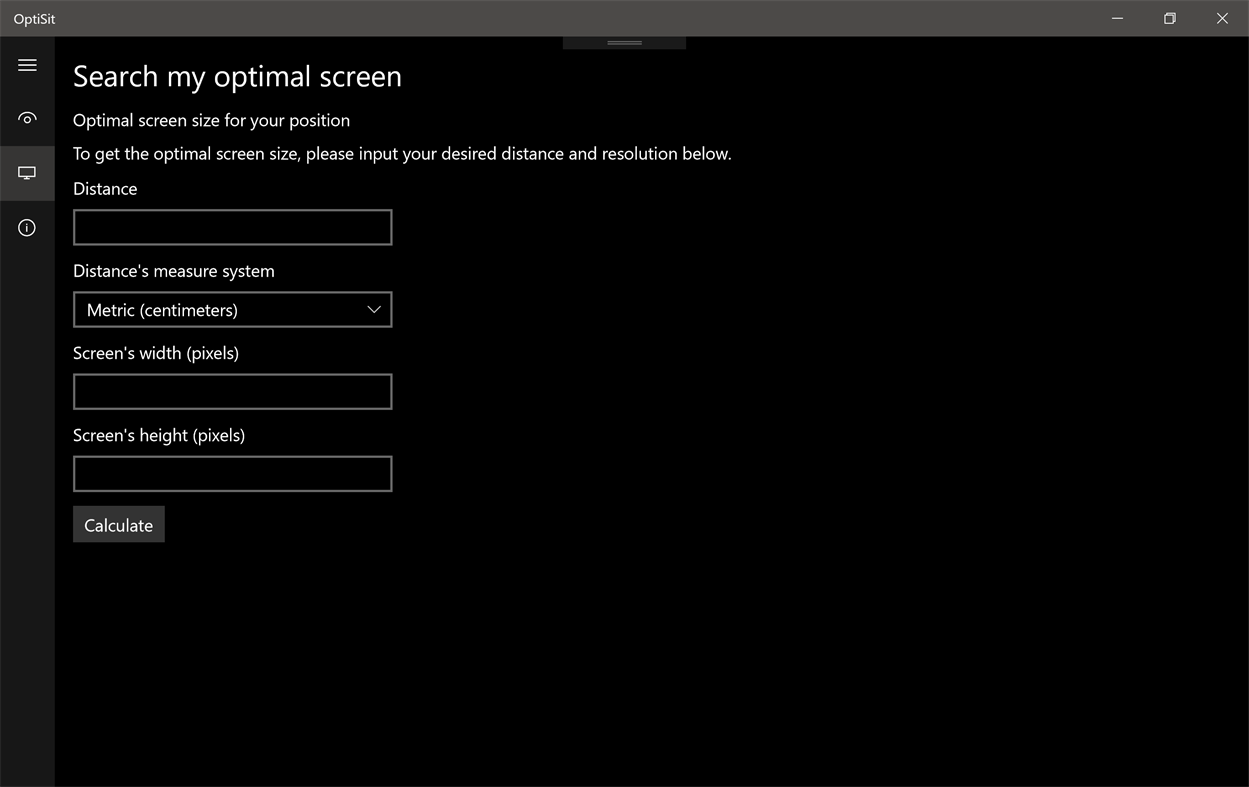Maximize the OptiSit window
The width and height of the screenshot is (1249, 787).
tap(1169, 18)
